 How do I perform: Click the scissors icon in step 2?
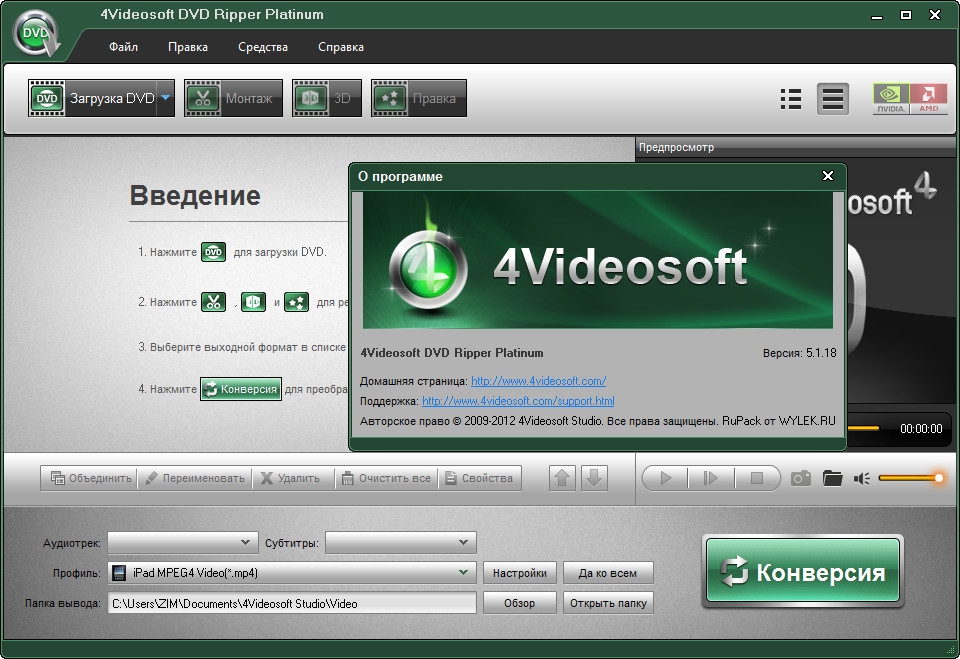point(213,302)
